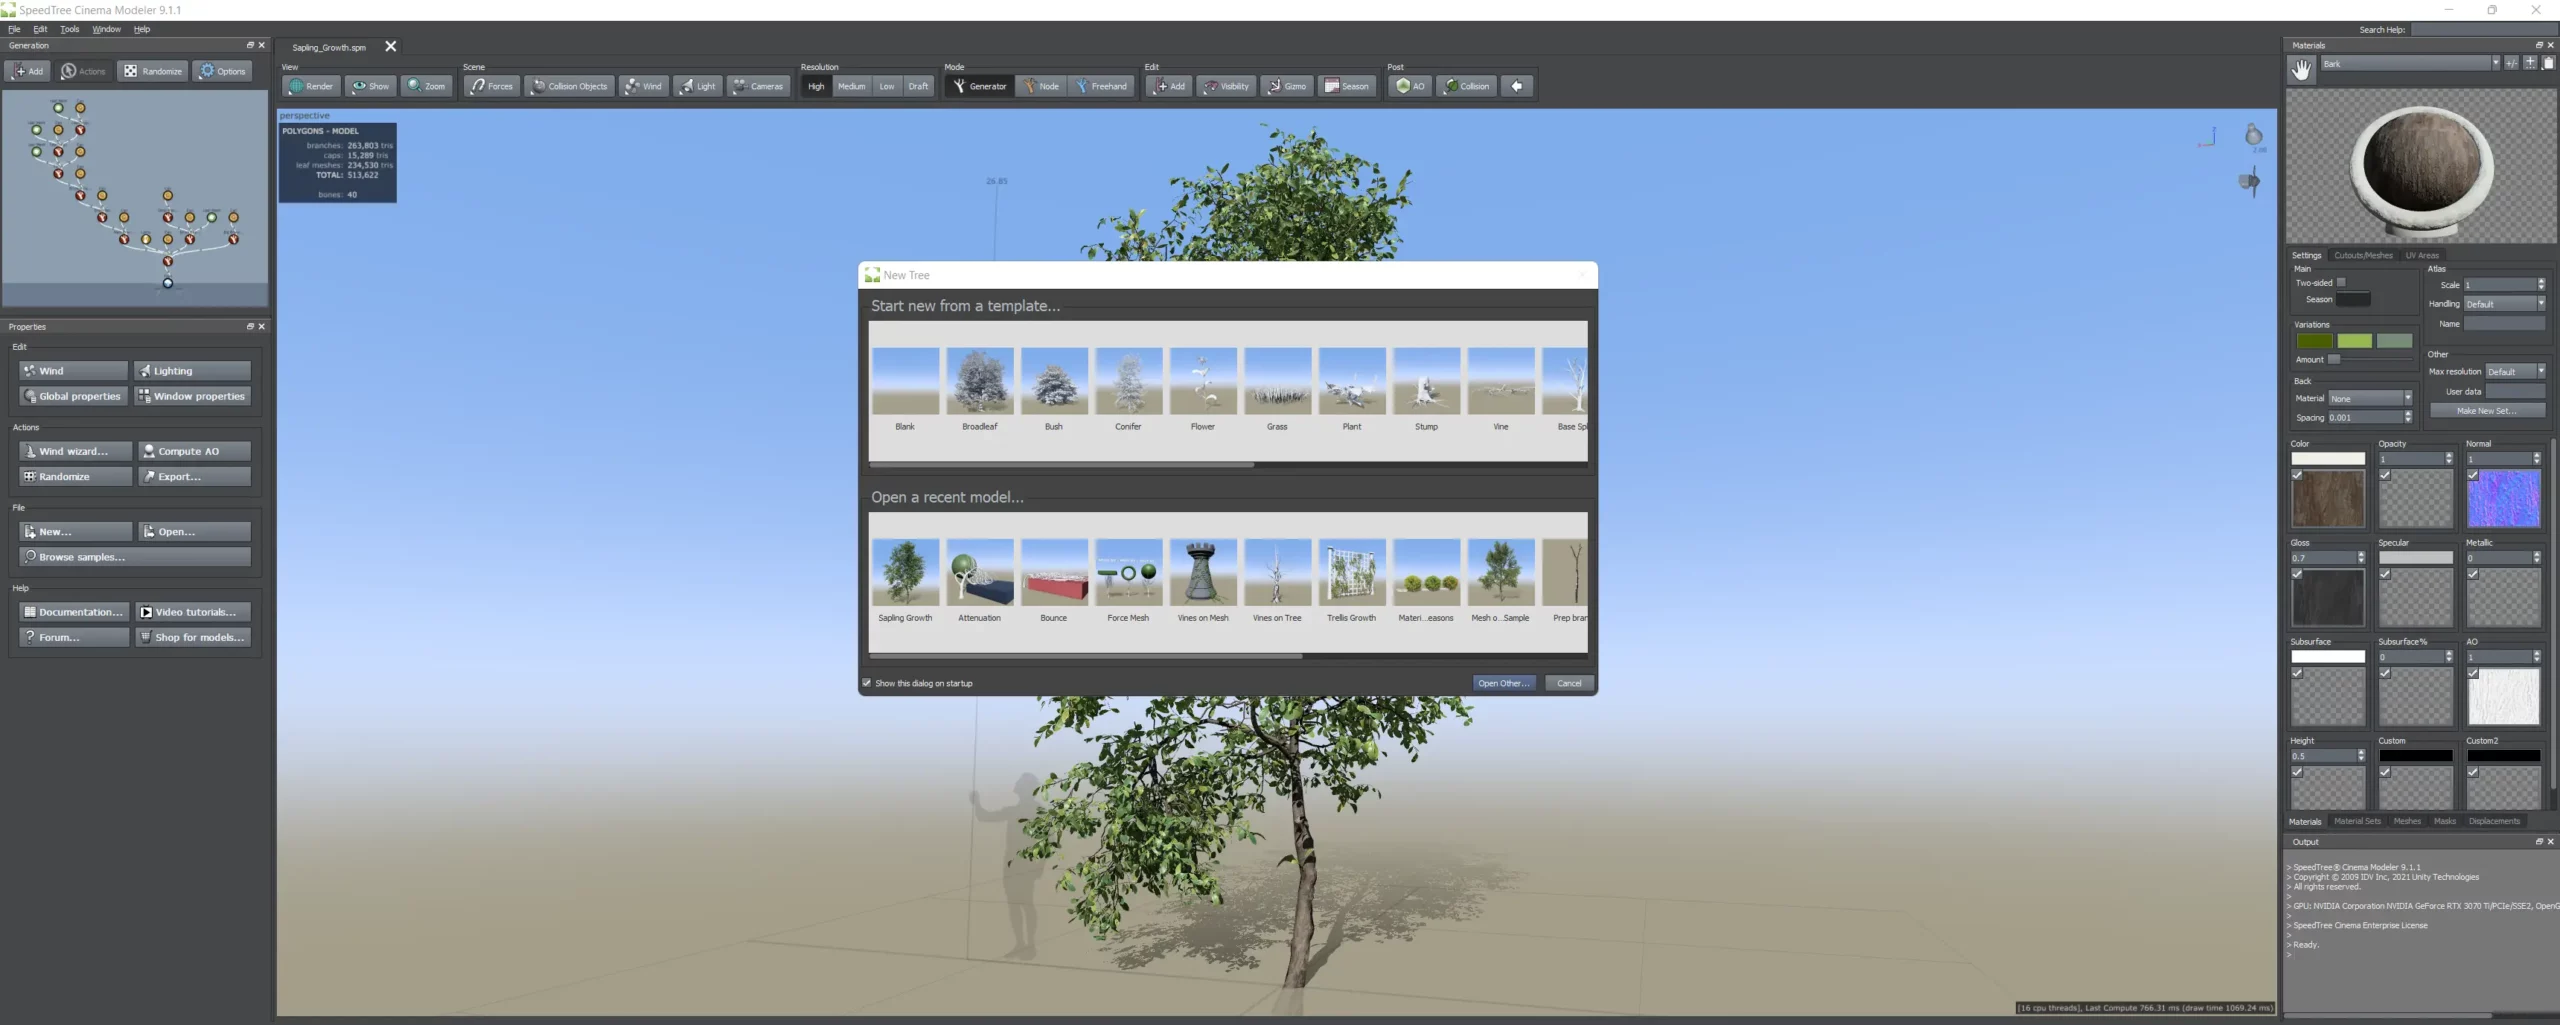Click the Browse samples... button

pos(135,557)
